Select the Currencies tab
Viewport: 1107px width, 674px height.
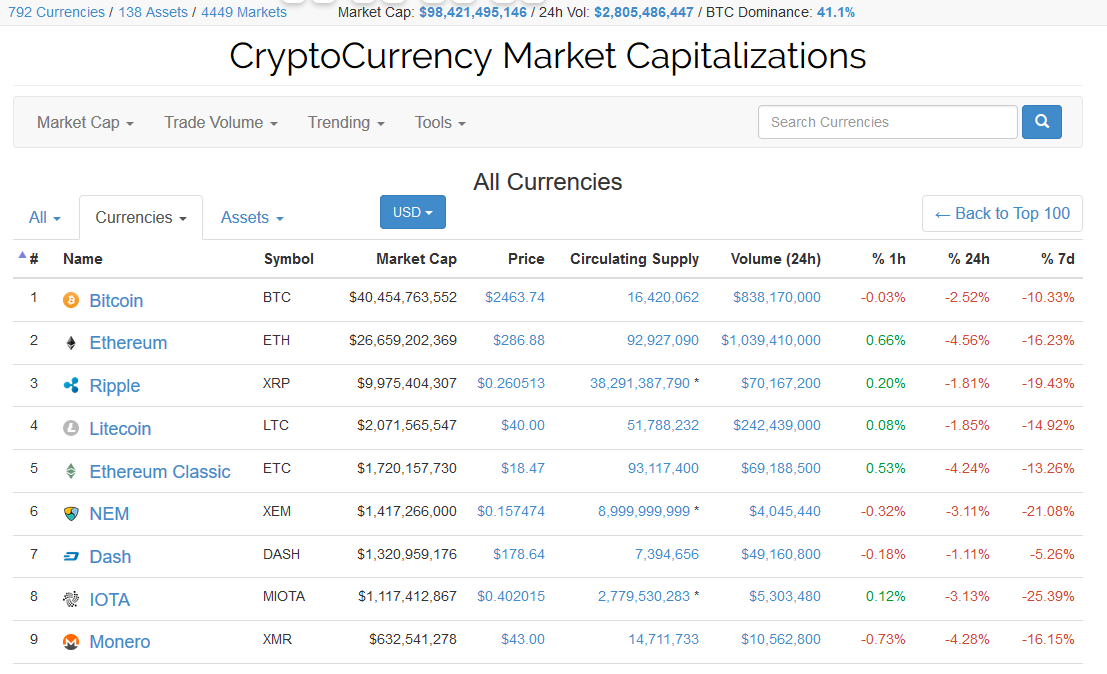pos(140,217)
